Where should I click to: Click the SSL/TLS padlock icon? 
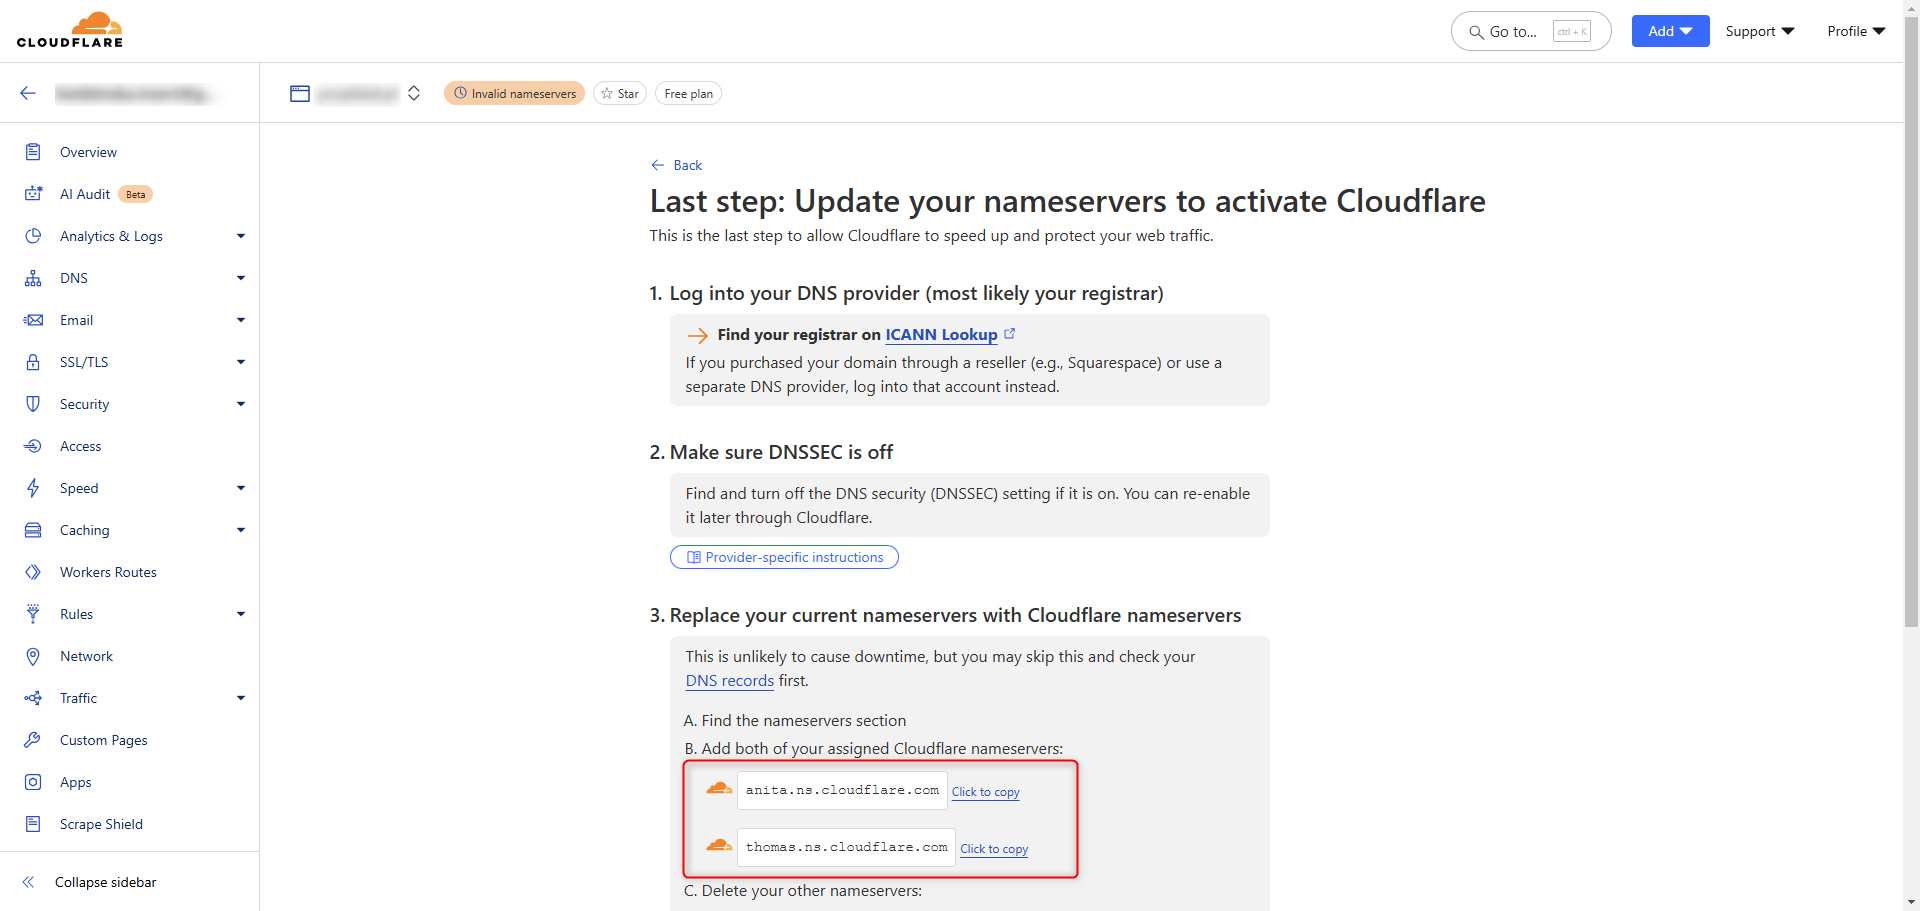click(x=33, y=362)
